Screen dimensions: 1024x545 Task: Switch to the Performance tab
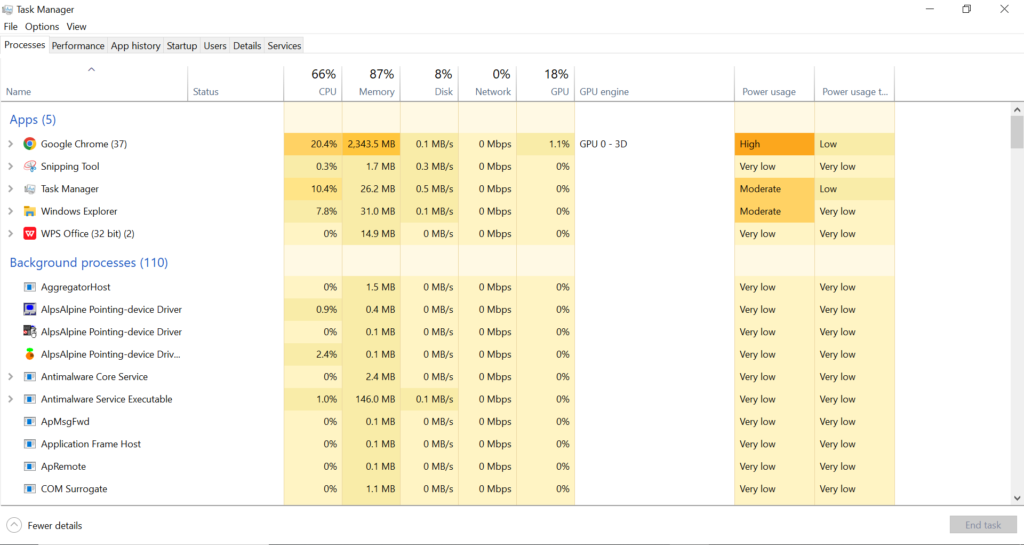78,45
